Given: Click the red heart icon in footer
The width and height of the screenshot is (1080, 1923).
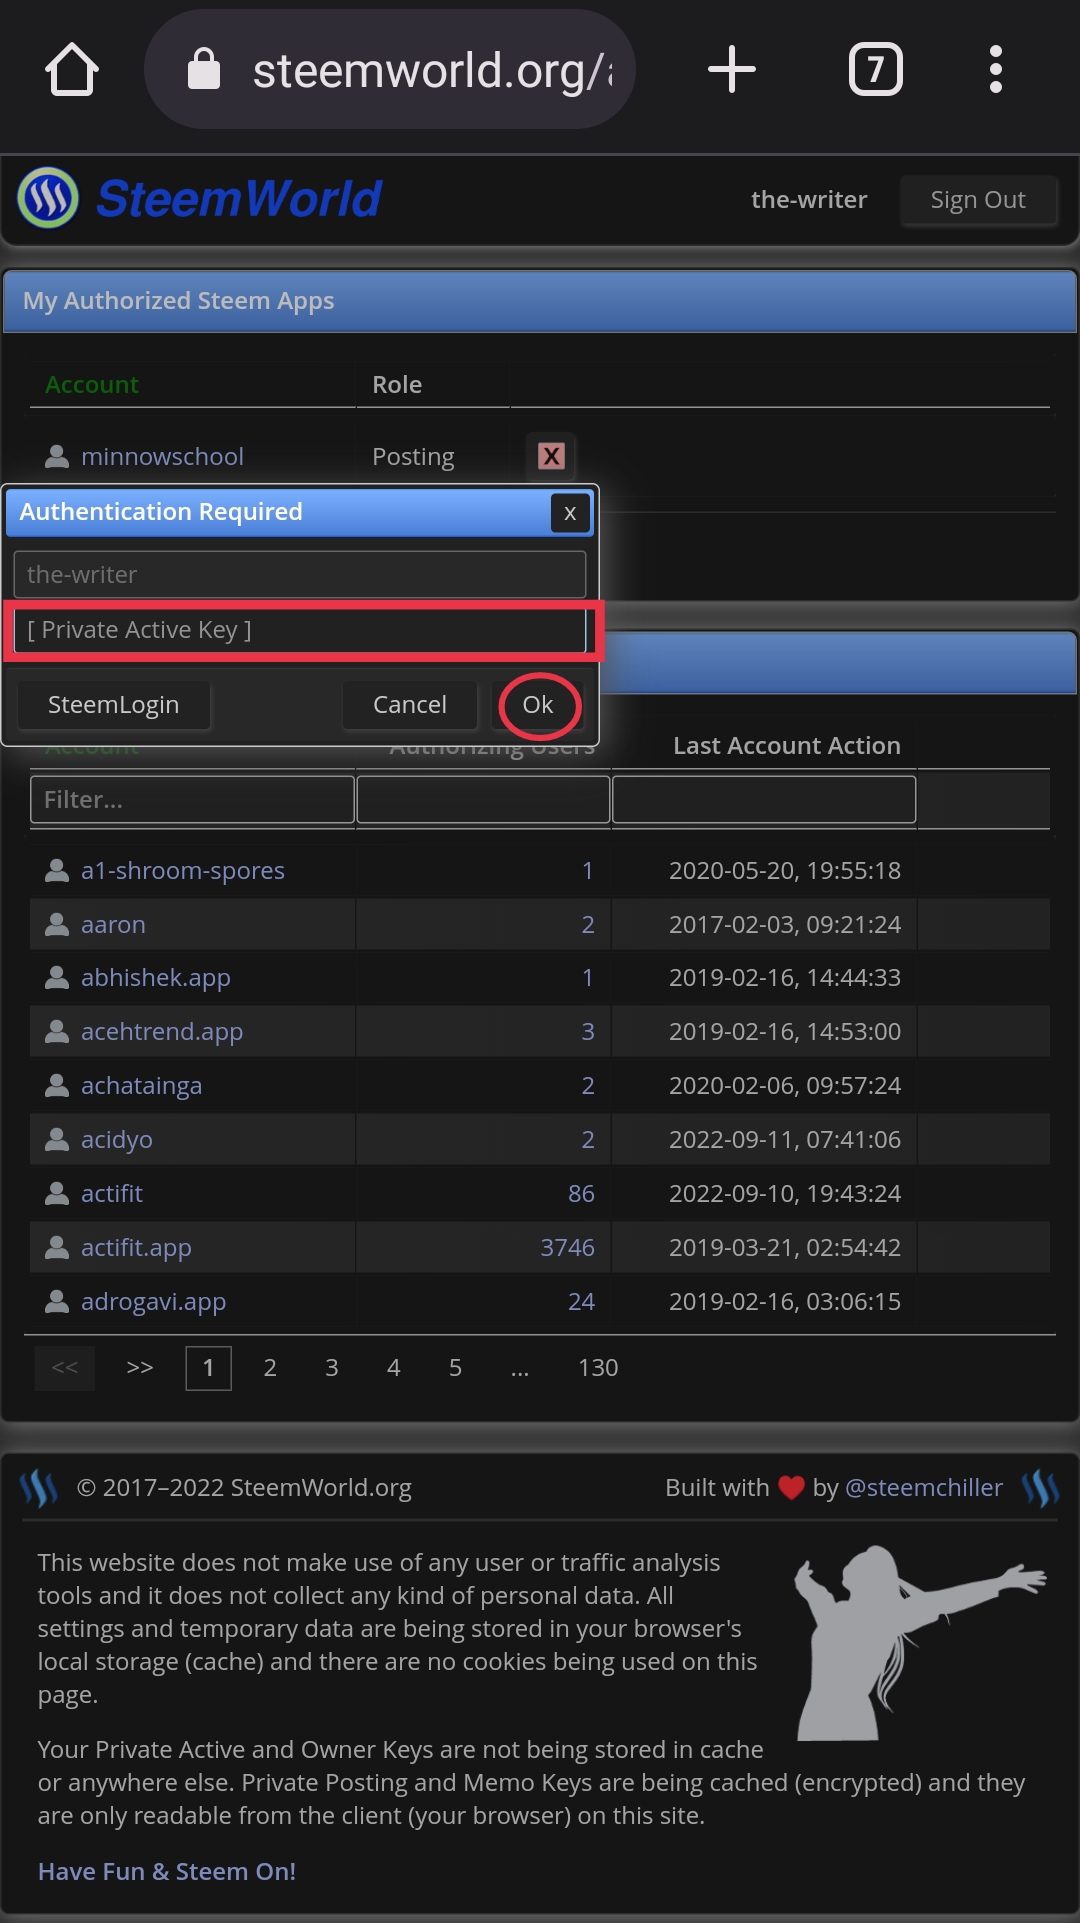Looking at the screenshot, I should pos(791,1488).
